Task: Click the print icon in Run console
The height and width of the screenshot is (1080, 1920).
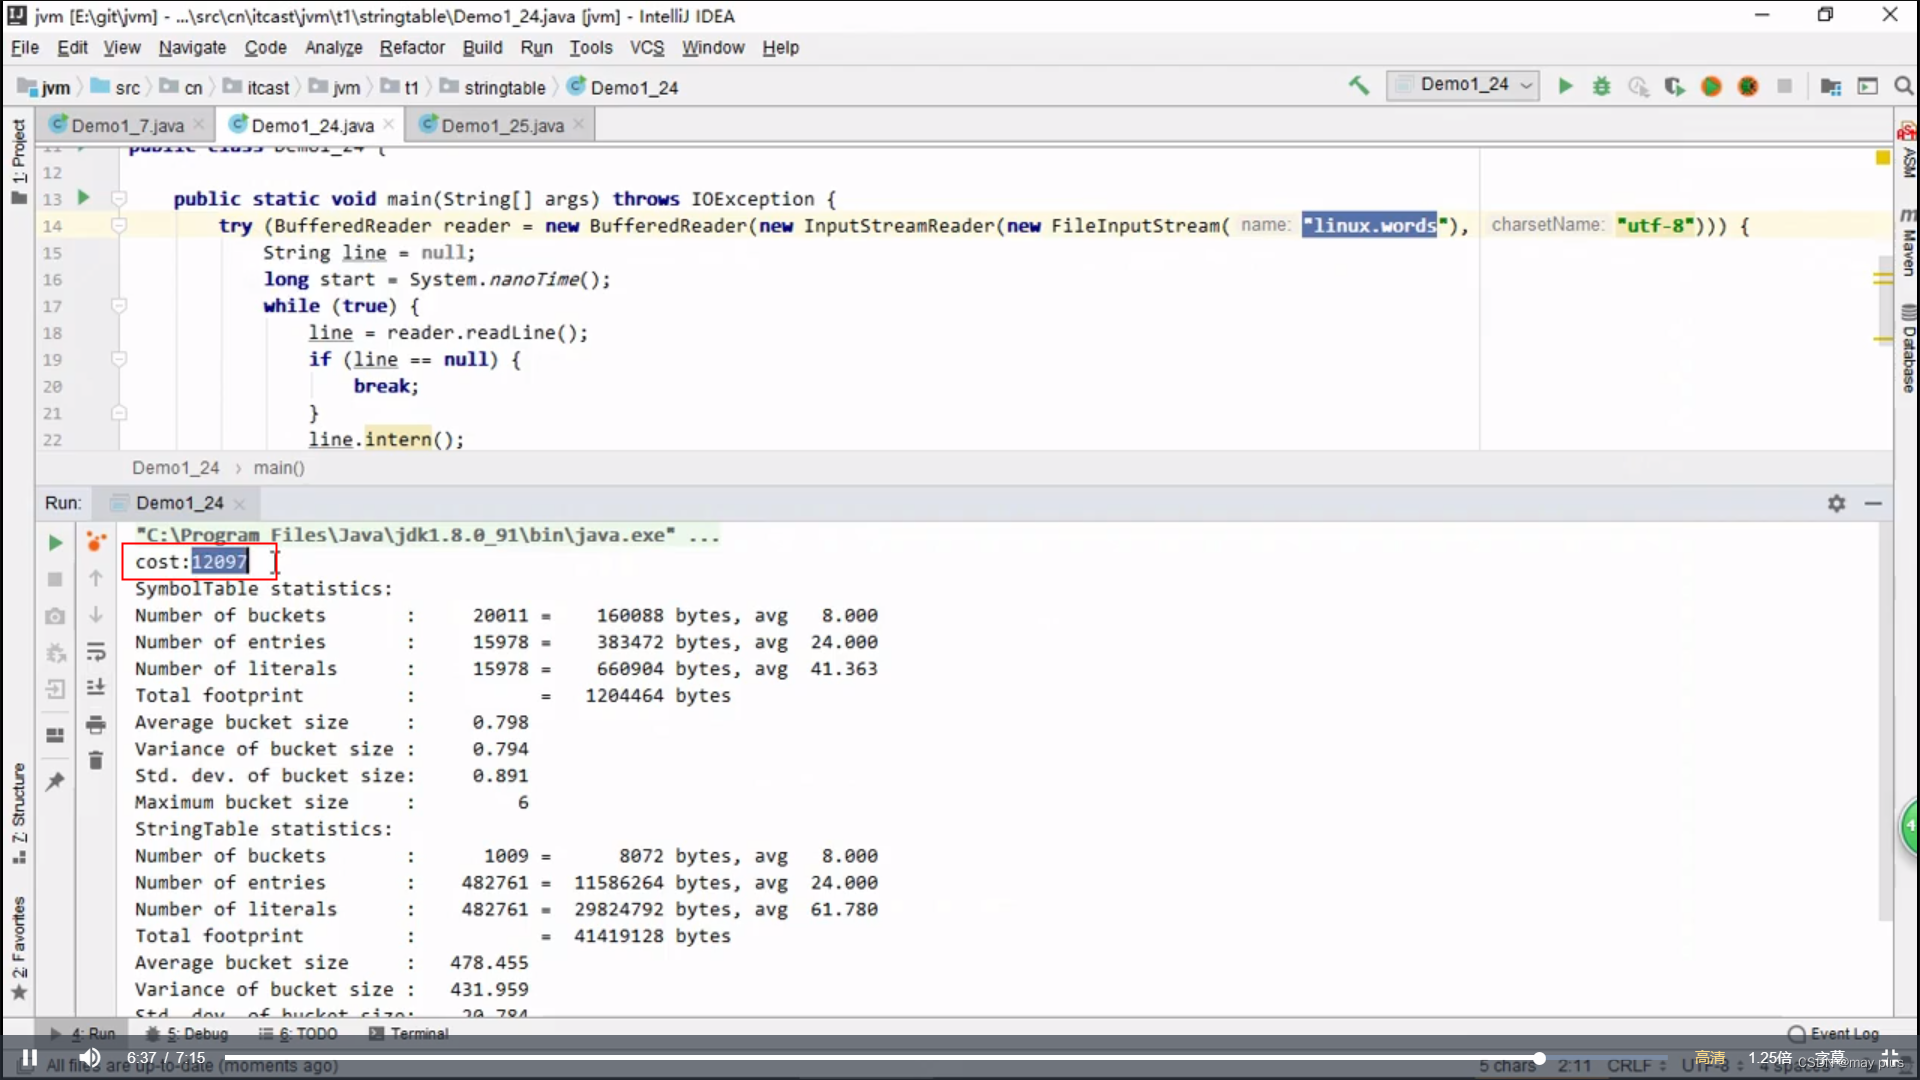Action: [x=96, y=725]
